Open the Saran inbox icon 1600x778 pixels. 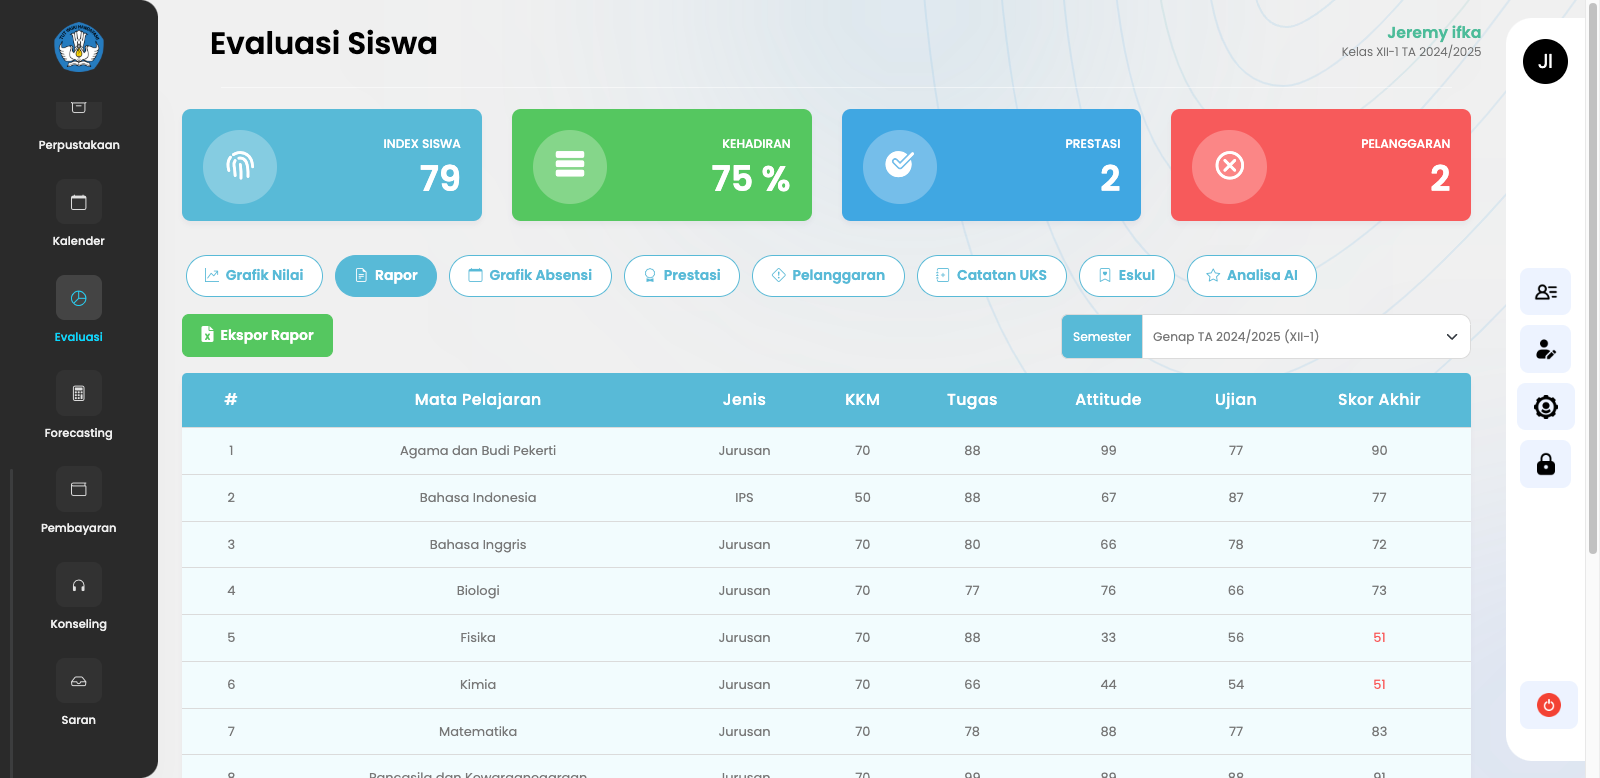tap(78, 682)
